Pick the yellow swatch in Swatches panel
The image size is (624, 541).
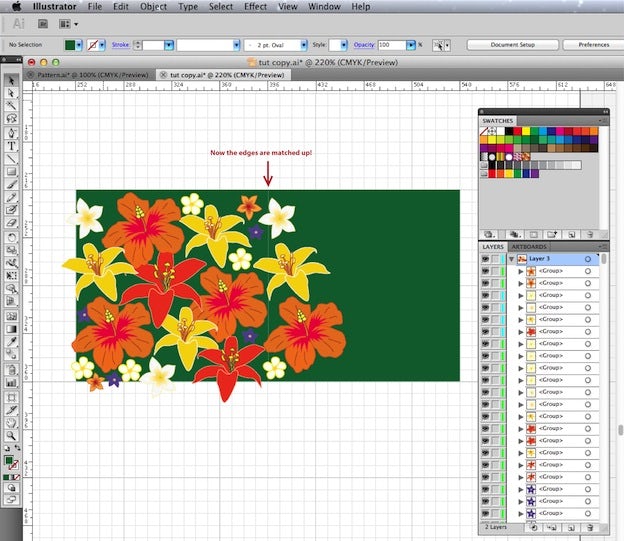pos(526,131)
